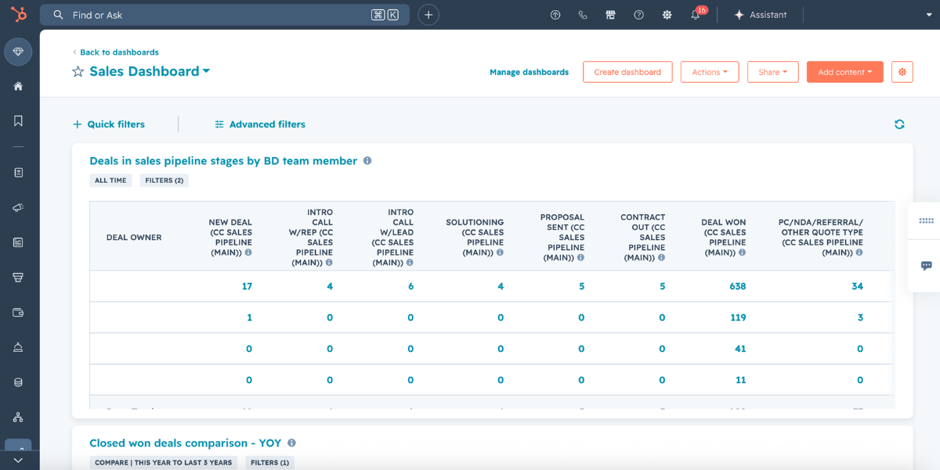Open chat bubble icon on right edge
940x470 pixels.
926,266
